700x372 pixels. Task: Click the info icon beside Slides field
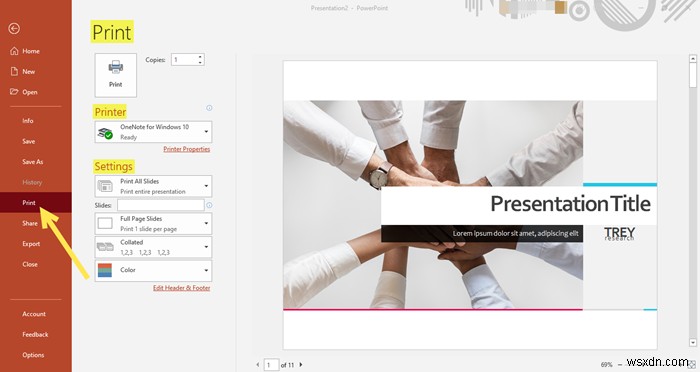point(209,205)
